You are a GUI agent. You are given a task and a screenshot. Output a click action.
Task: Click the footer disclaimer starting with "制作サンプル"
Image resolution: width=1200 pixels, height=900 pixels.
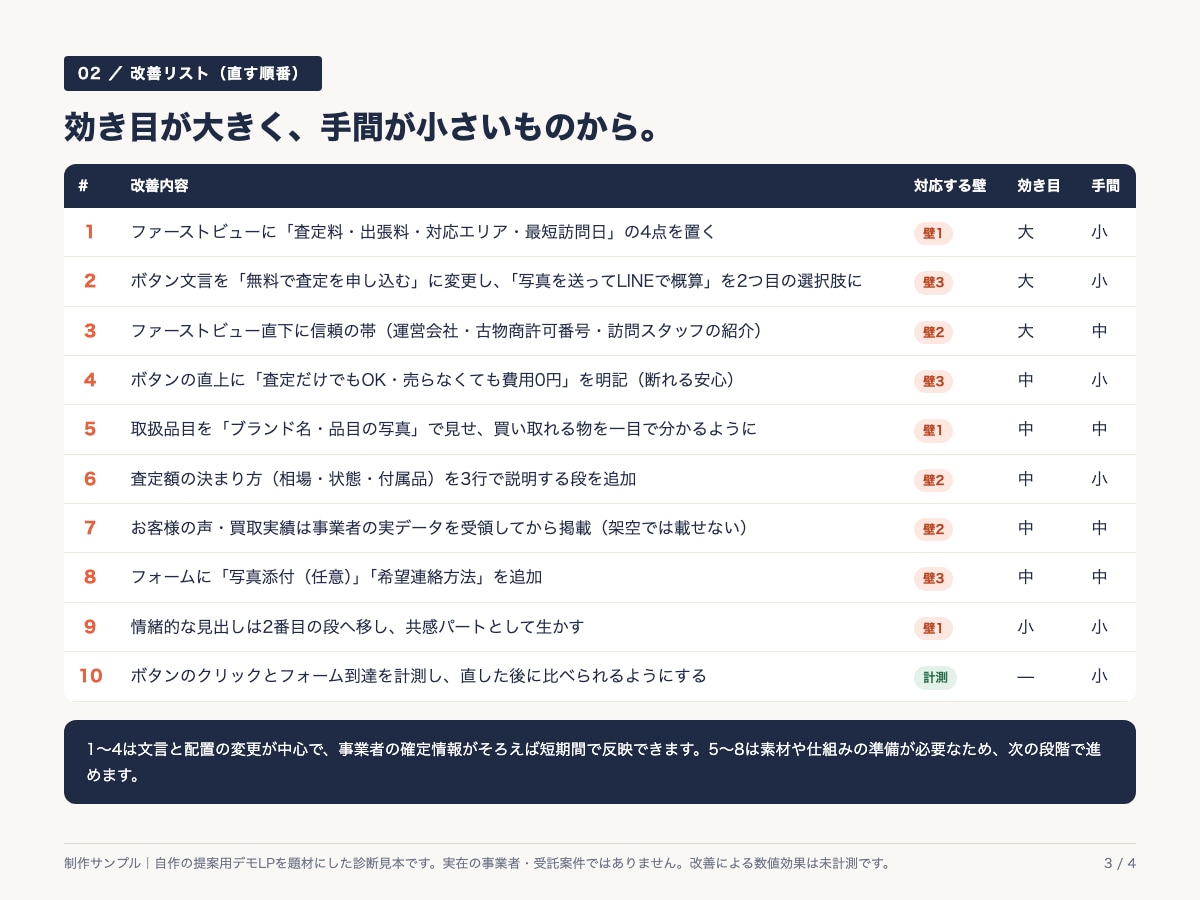tap(477, 863)
